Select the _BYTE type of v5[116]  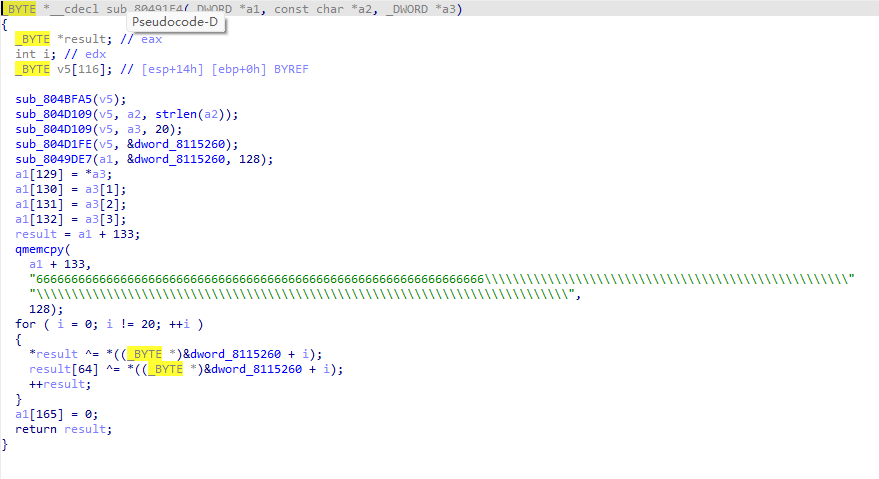pos(33,70)
